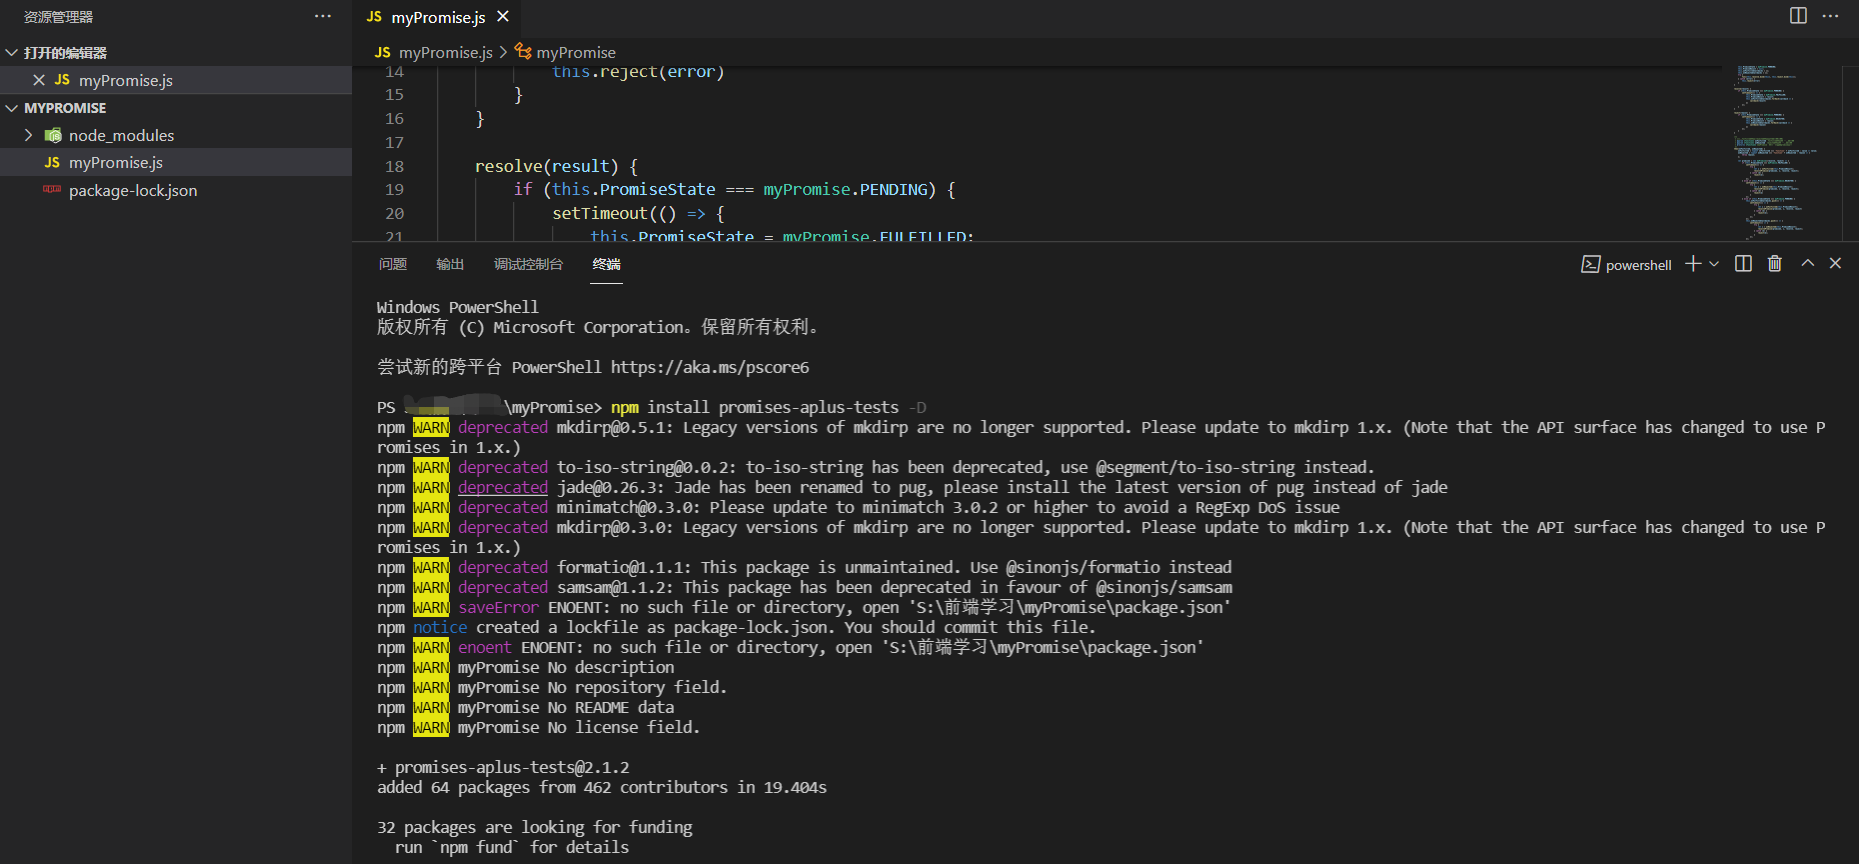This screenshot has width=1859, height=864.
Task: Switch to the 调试控制台 debug console tab
Action: [528, 264]
